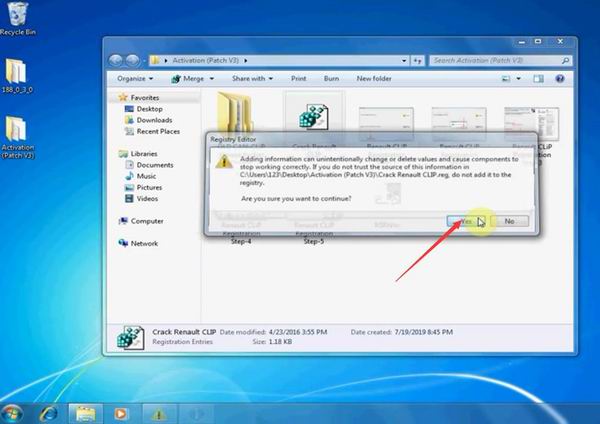
Task: Click the Windows Media Player taskbar icon
Action: 121,411
